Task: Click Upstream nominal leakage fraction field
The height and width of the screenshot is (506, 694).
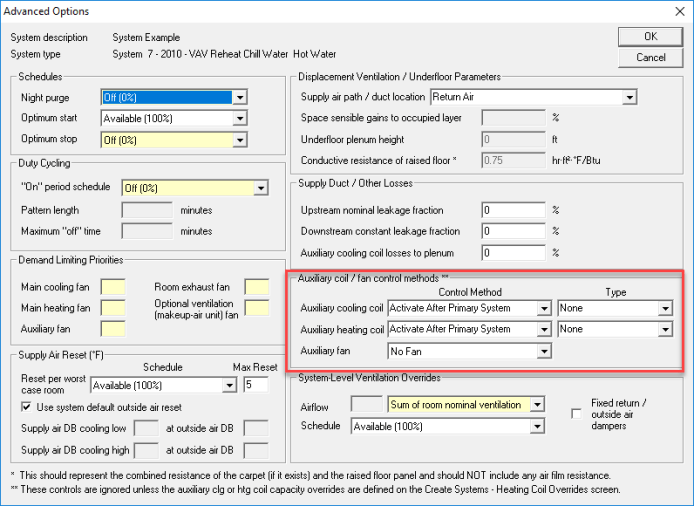Action: tap(513, 210)
